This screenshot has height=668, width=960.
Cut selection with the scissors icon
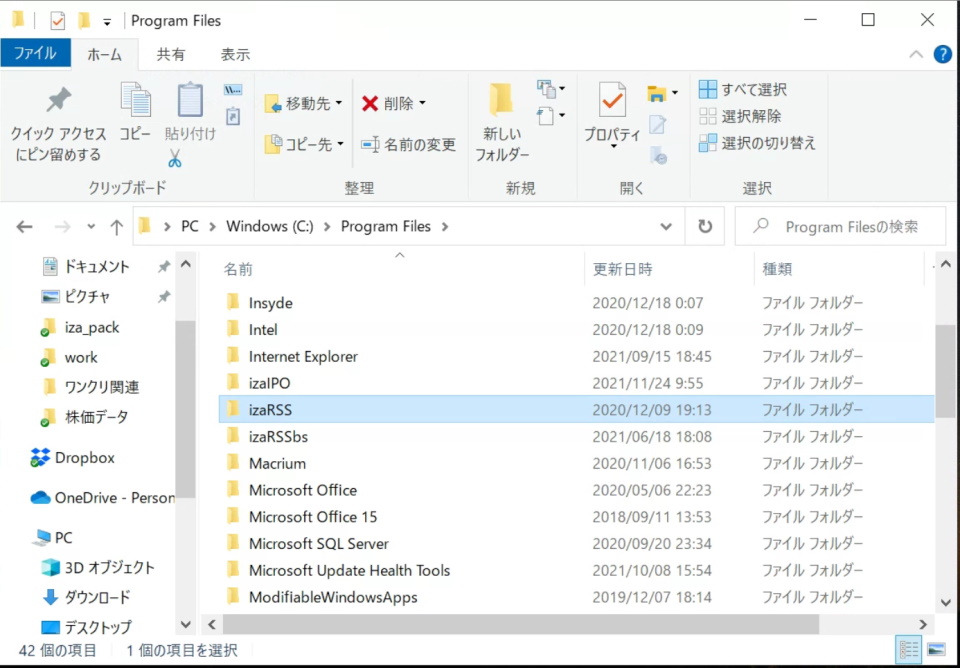coord(174,158)
